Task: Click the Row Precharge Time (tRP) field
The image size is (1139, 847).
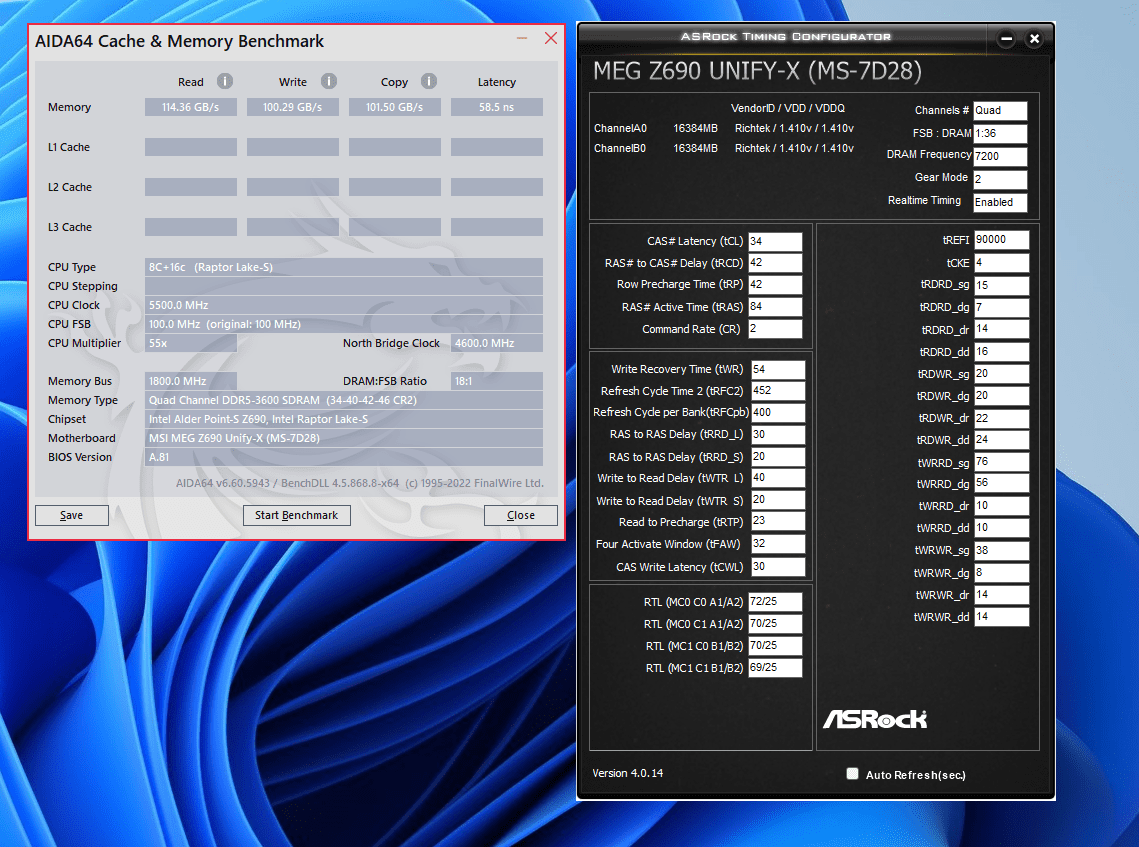Action: coord(775,285)
